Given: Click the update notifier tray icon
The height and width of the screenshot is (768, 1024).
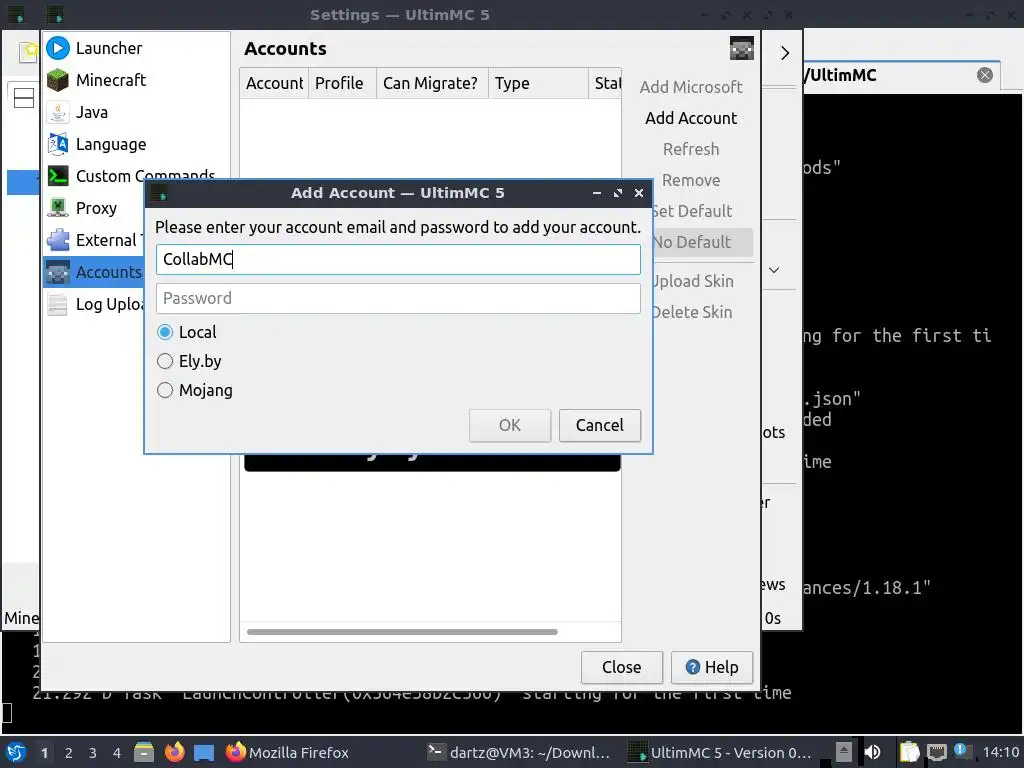Looking at the screenshot, I should (x=961, y=751).
